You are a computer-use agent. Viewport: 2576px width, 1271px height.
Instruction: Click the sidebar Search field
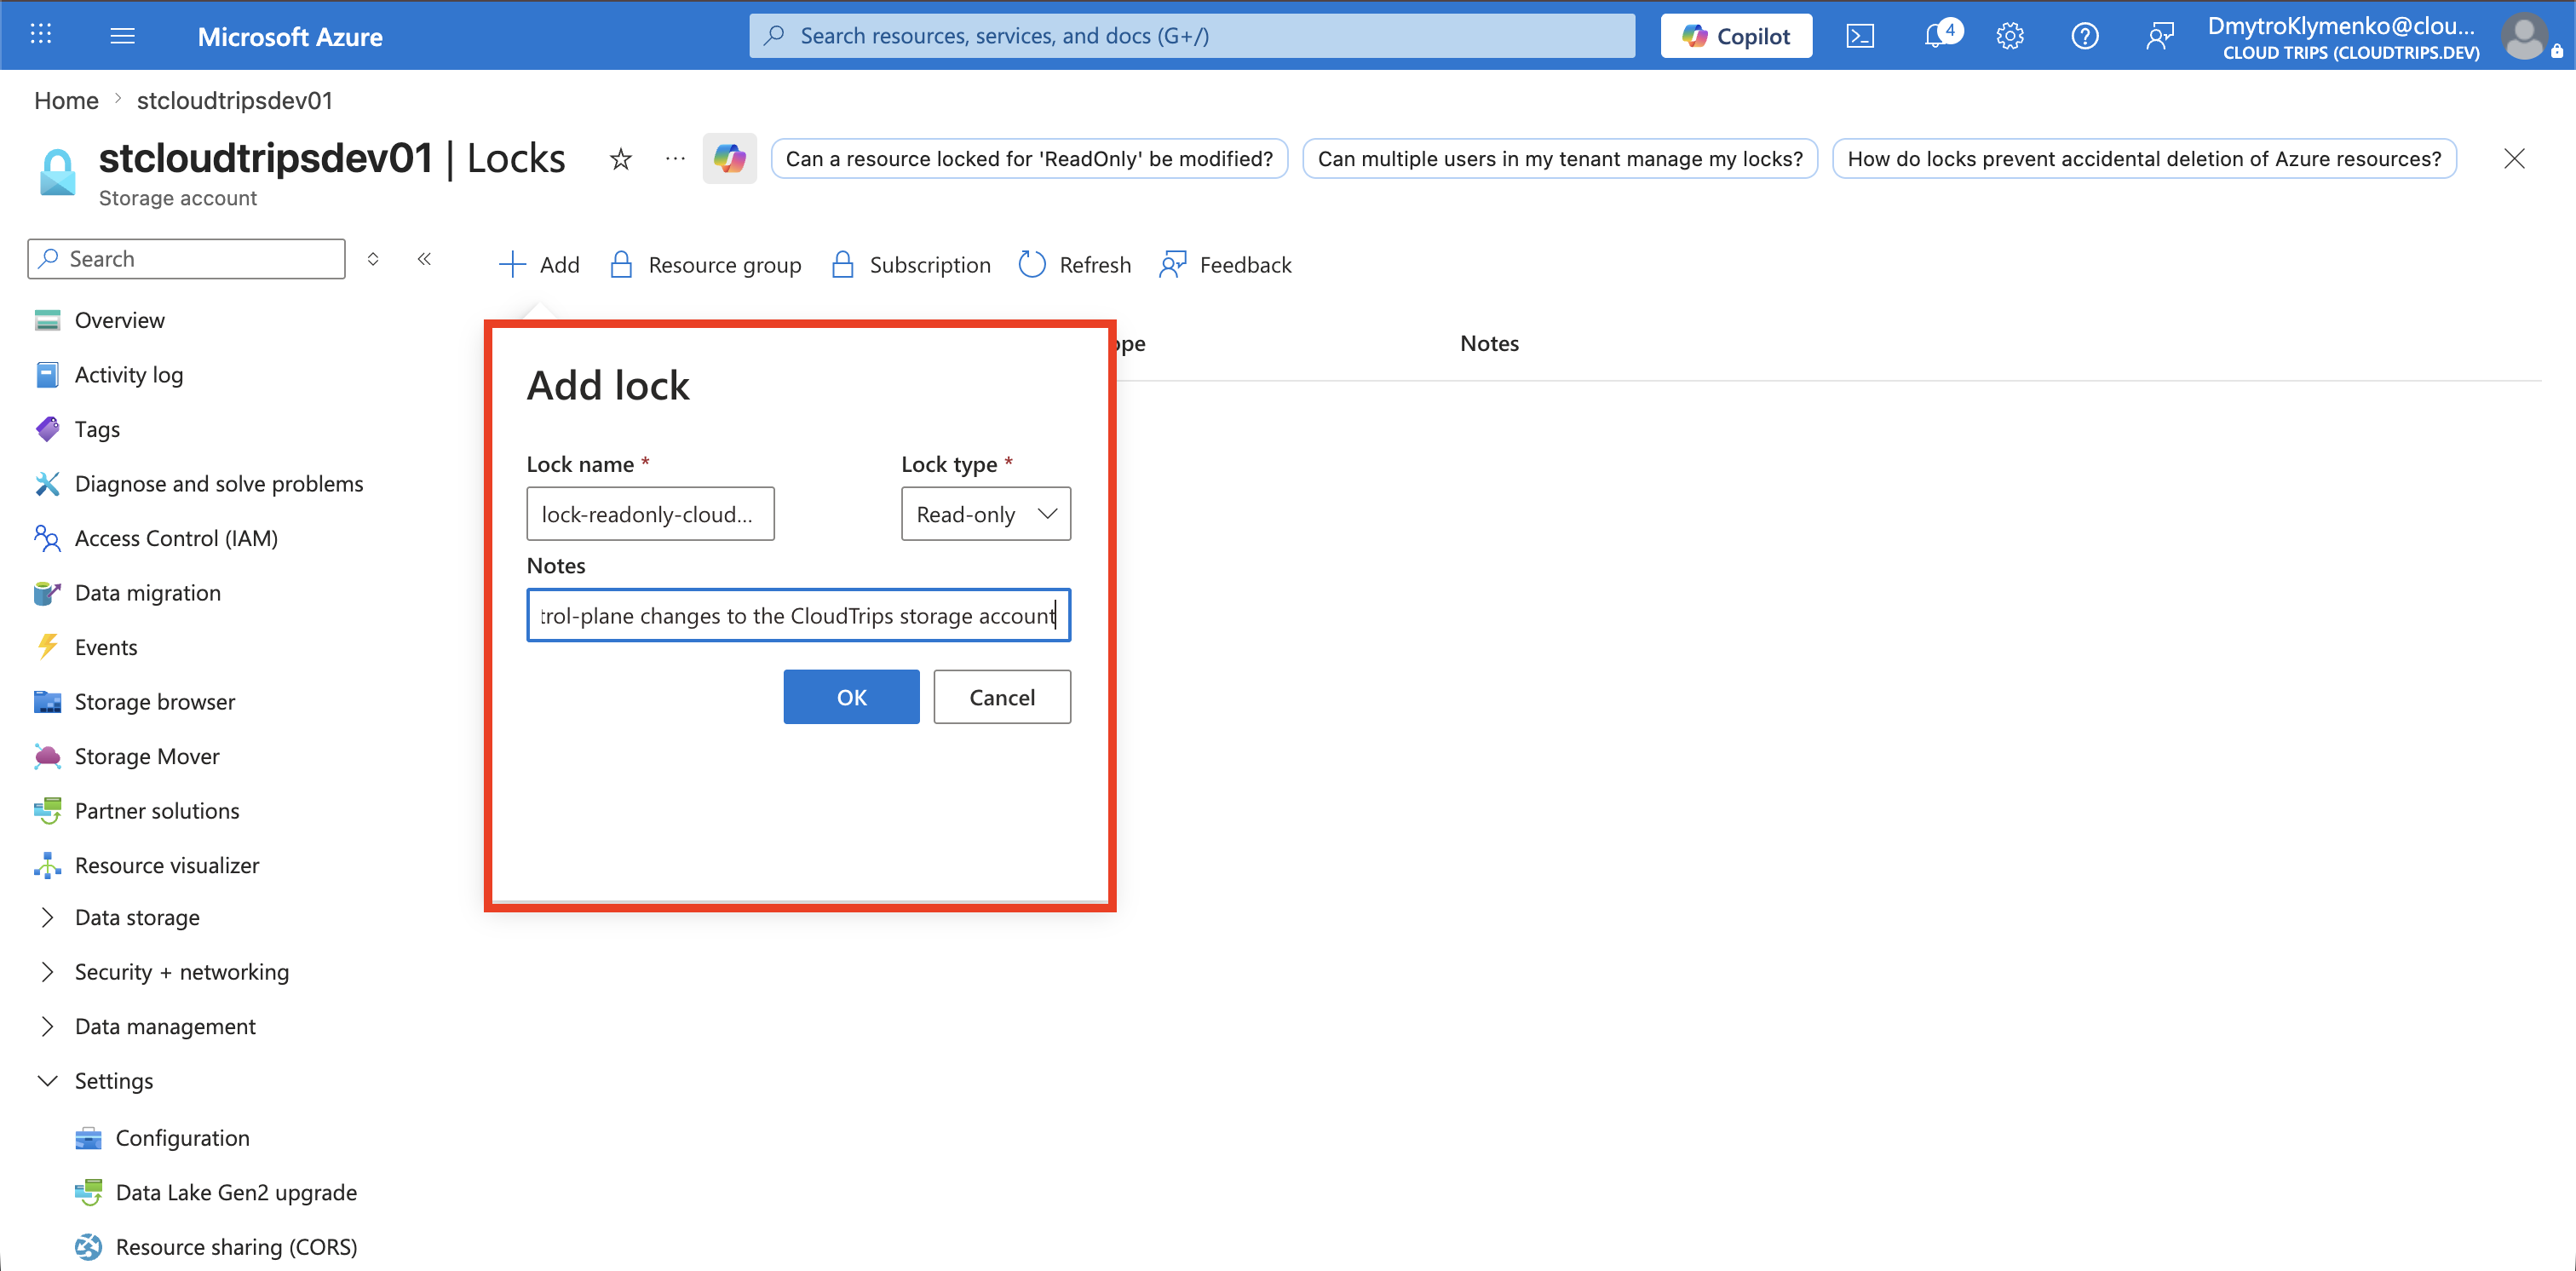tap(187, 259)
